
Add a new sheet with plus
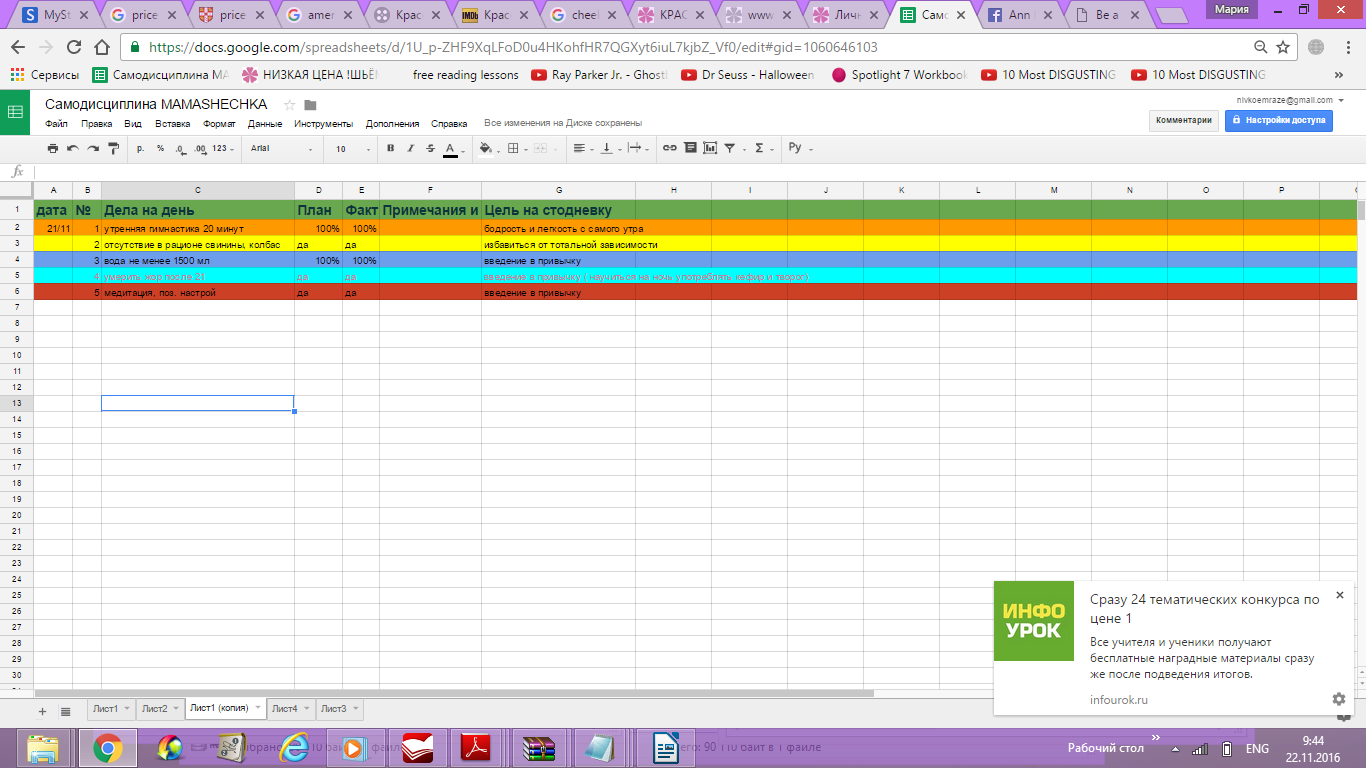pyautogui.click(x=42, y=711)
